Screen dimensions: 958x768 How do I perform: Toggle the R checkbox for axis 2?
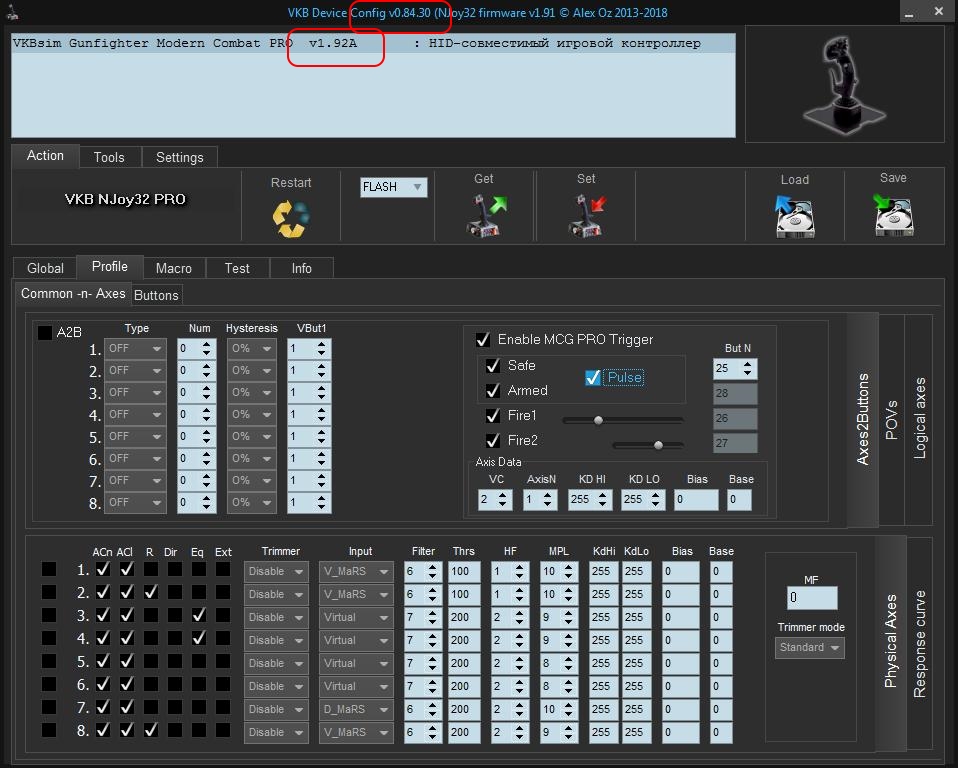point(151,592)
